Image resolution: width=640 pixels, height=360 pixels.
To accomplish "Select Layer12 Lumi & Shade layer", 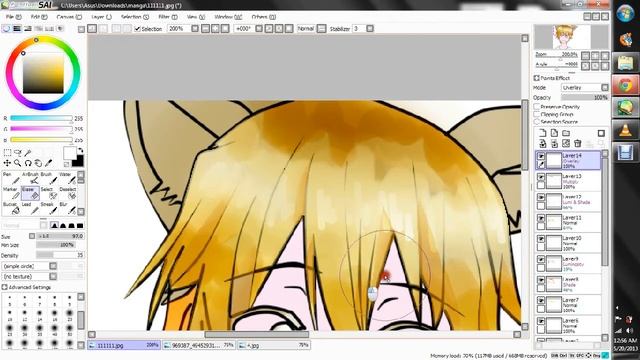I will click(x=568, y=202).
